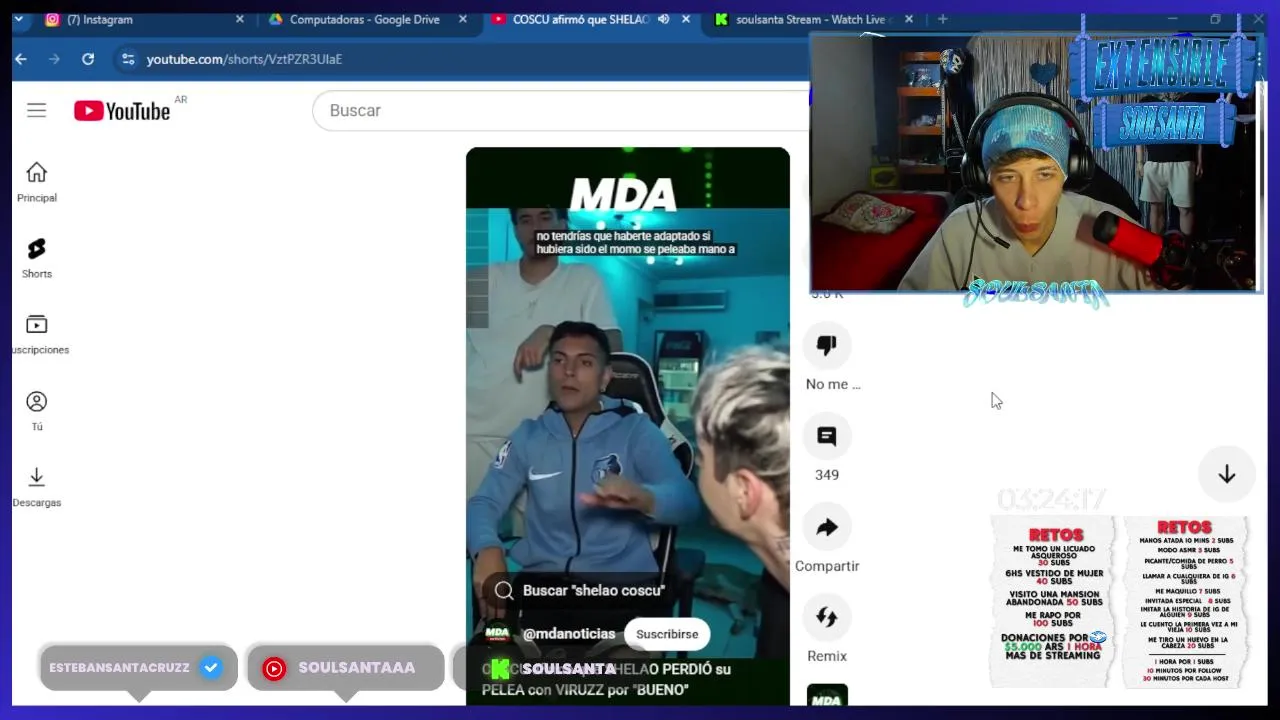Open the tab search dropdown arrow
The width and height of the screenshot is (1280, 720).
(x=20, y=19)
